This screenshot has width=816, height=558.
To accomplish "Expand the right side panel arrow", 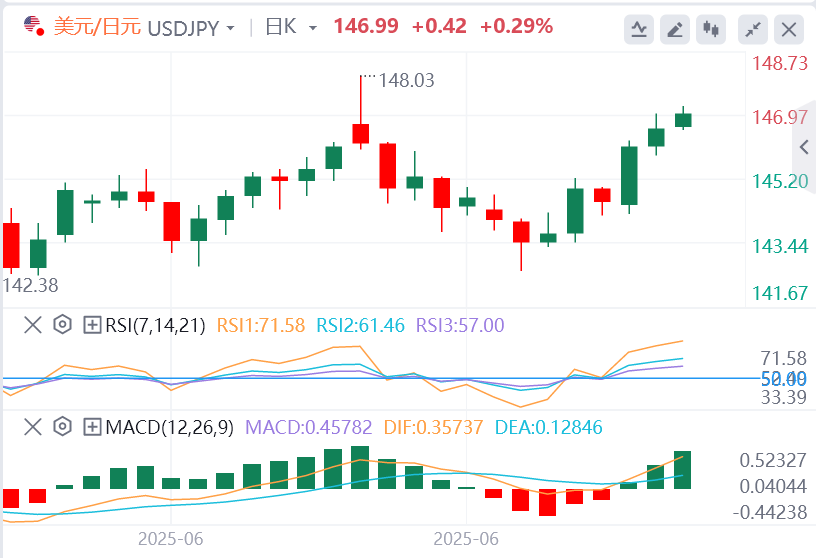I will pos(805,148).
